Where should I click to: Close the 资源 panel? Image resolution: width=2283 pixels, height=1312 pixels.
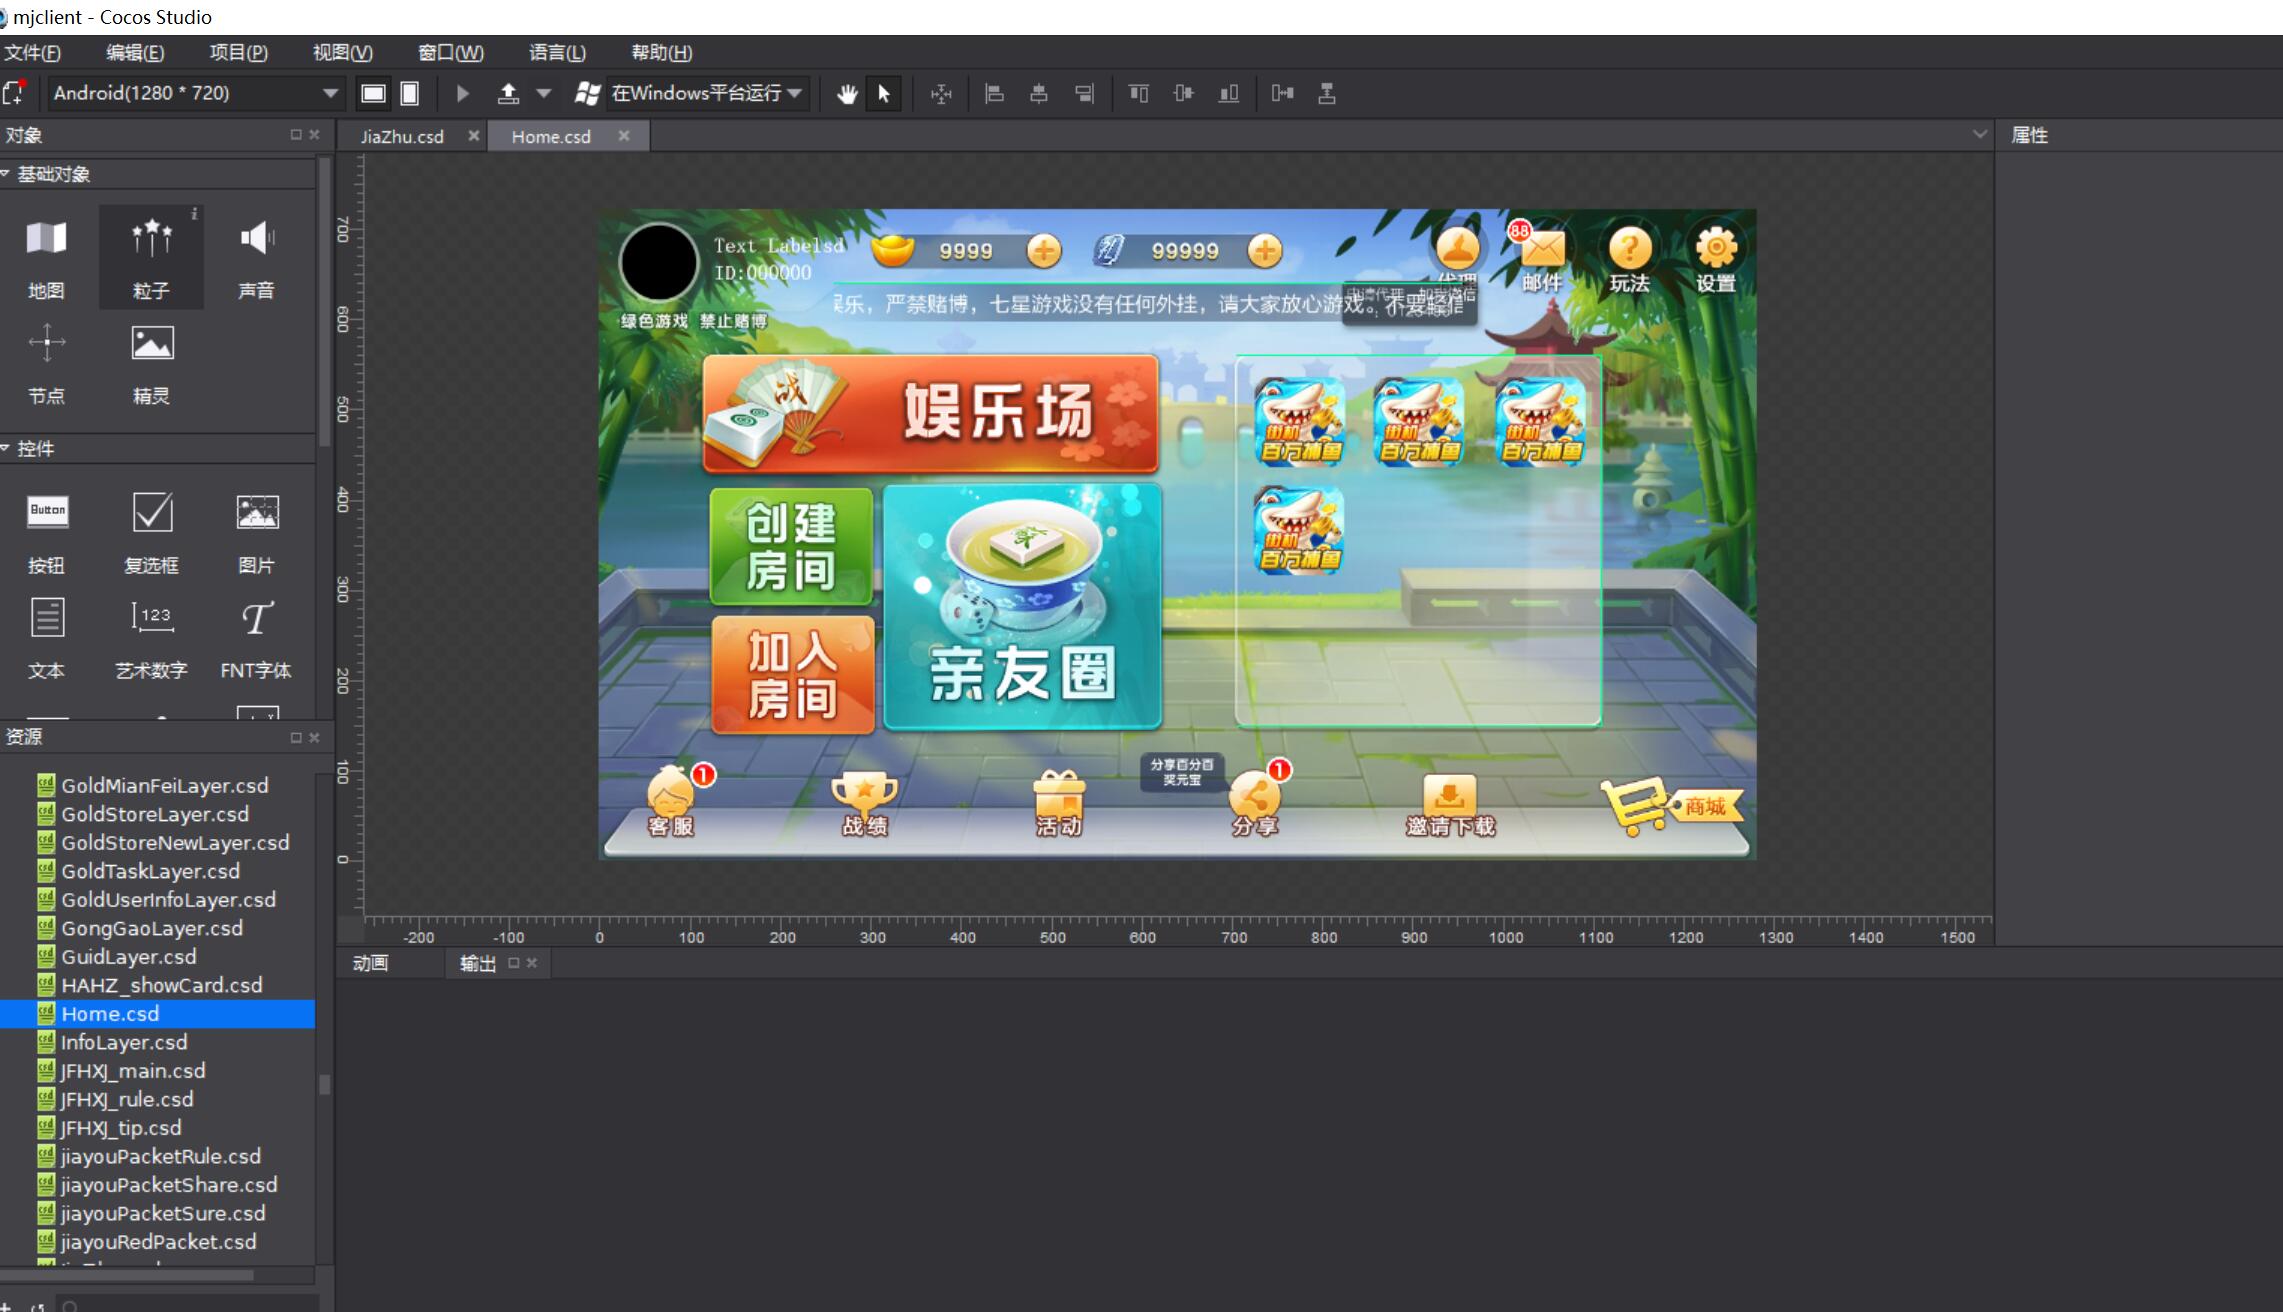[314, 737]
